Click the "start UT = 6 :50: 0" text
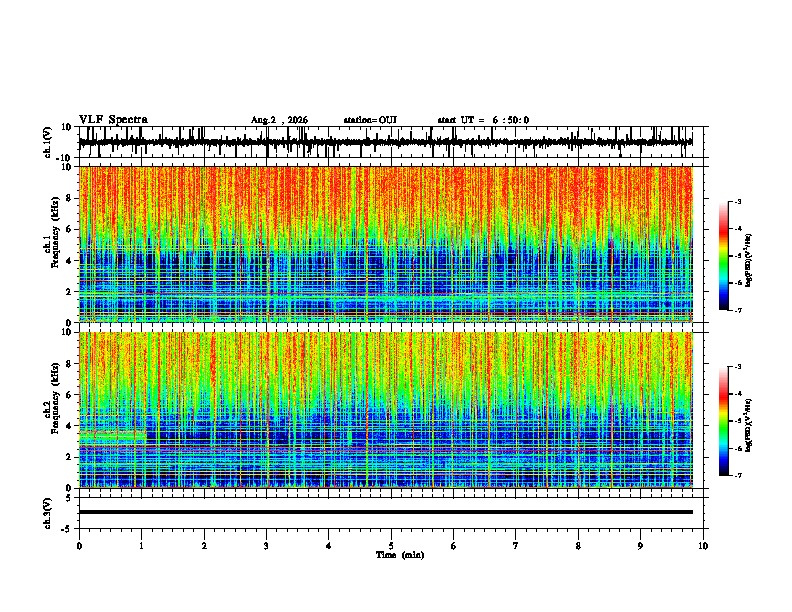The height and width of the screenshot is (612, 792). [483, 120]
